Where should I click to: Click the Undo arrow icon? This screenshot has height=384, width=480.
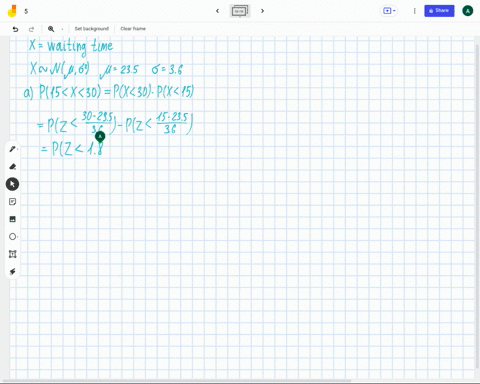coord(15,29)
